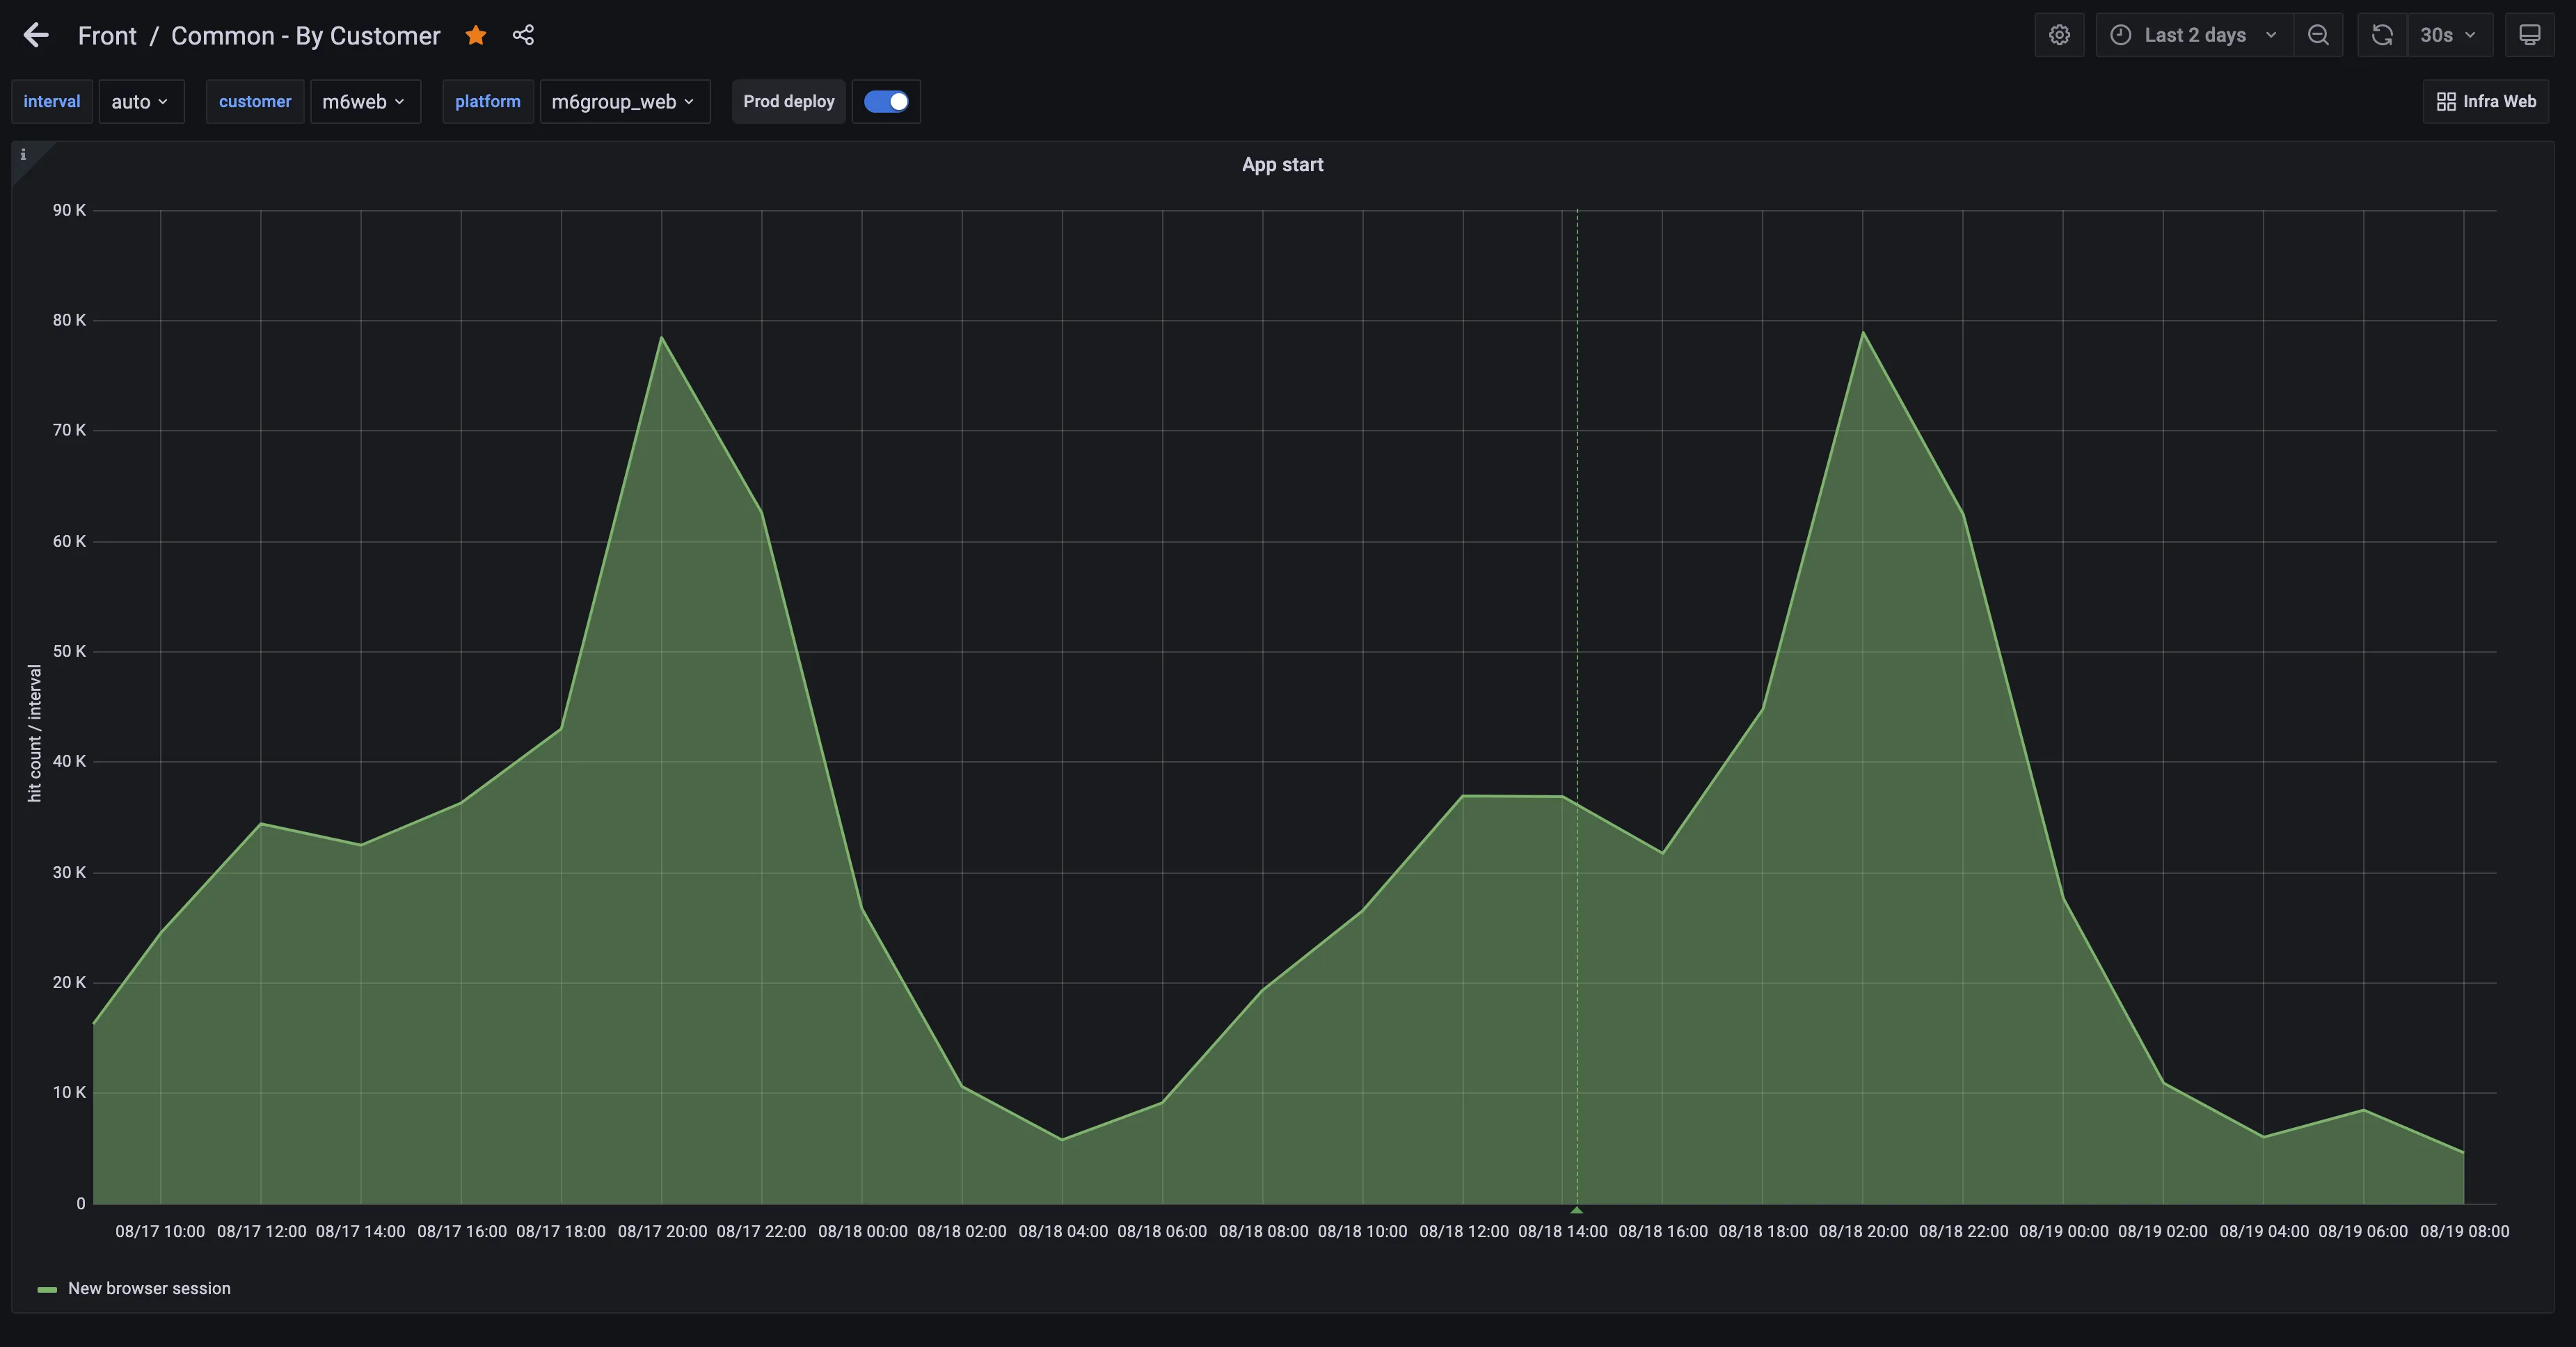Open the interval auto dropdown

point(140,101)
